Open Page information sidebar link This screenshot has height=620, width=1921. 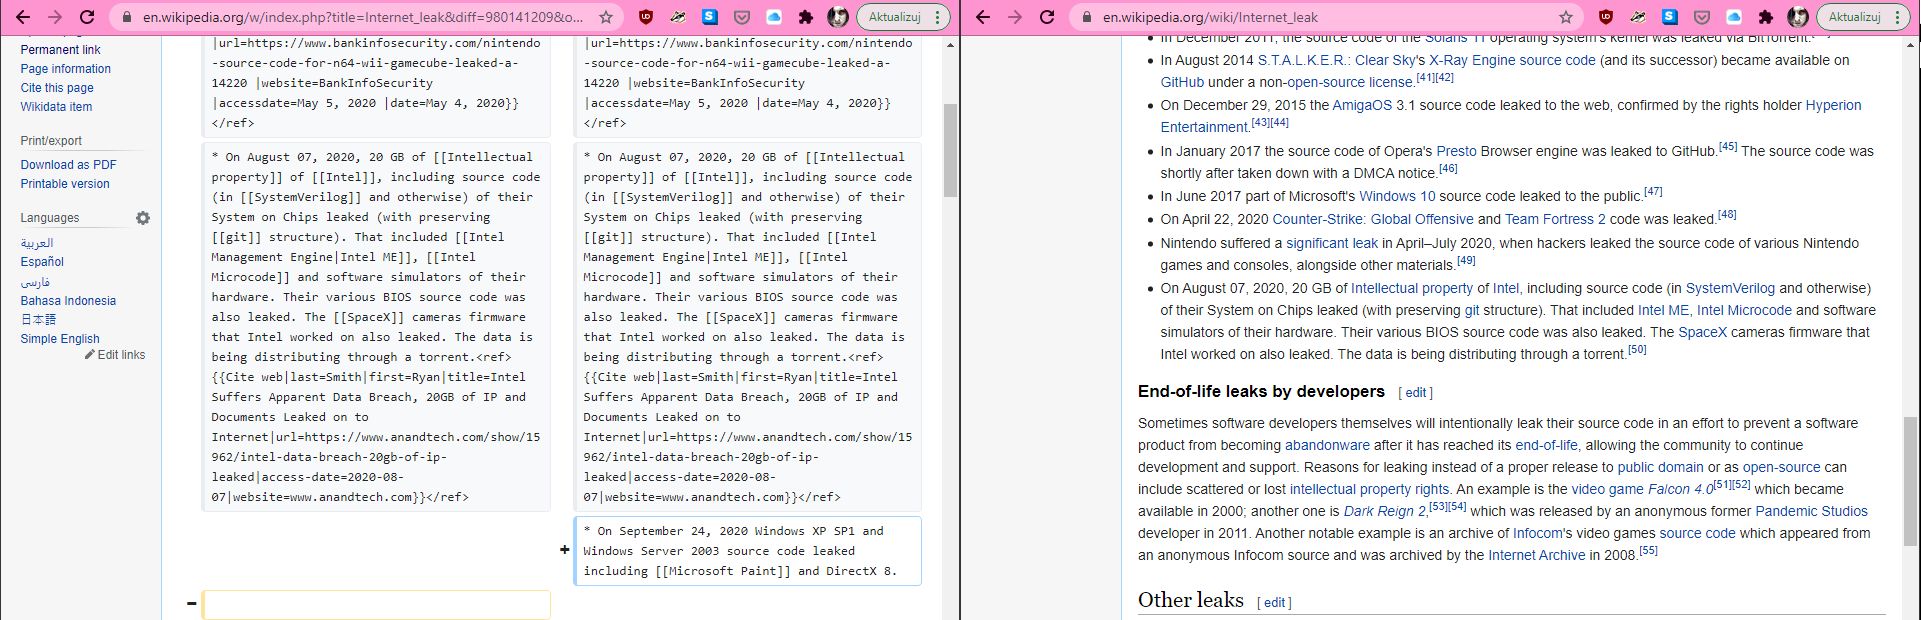click(66, 69)
